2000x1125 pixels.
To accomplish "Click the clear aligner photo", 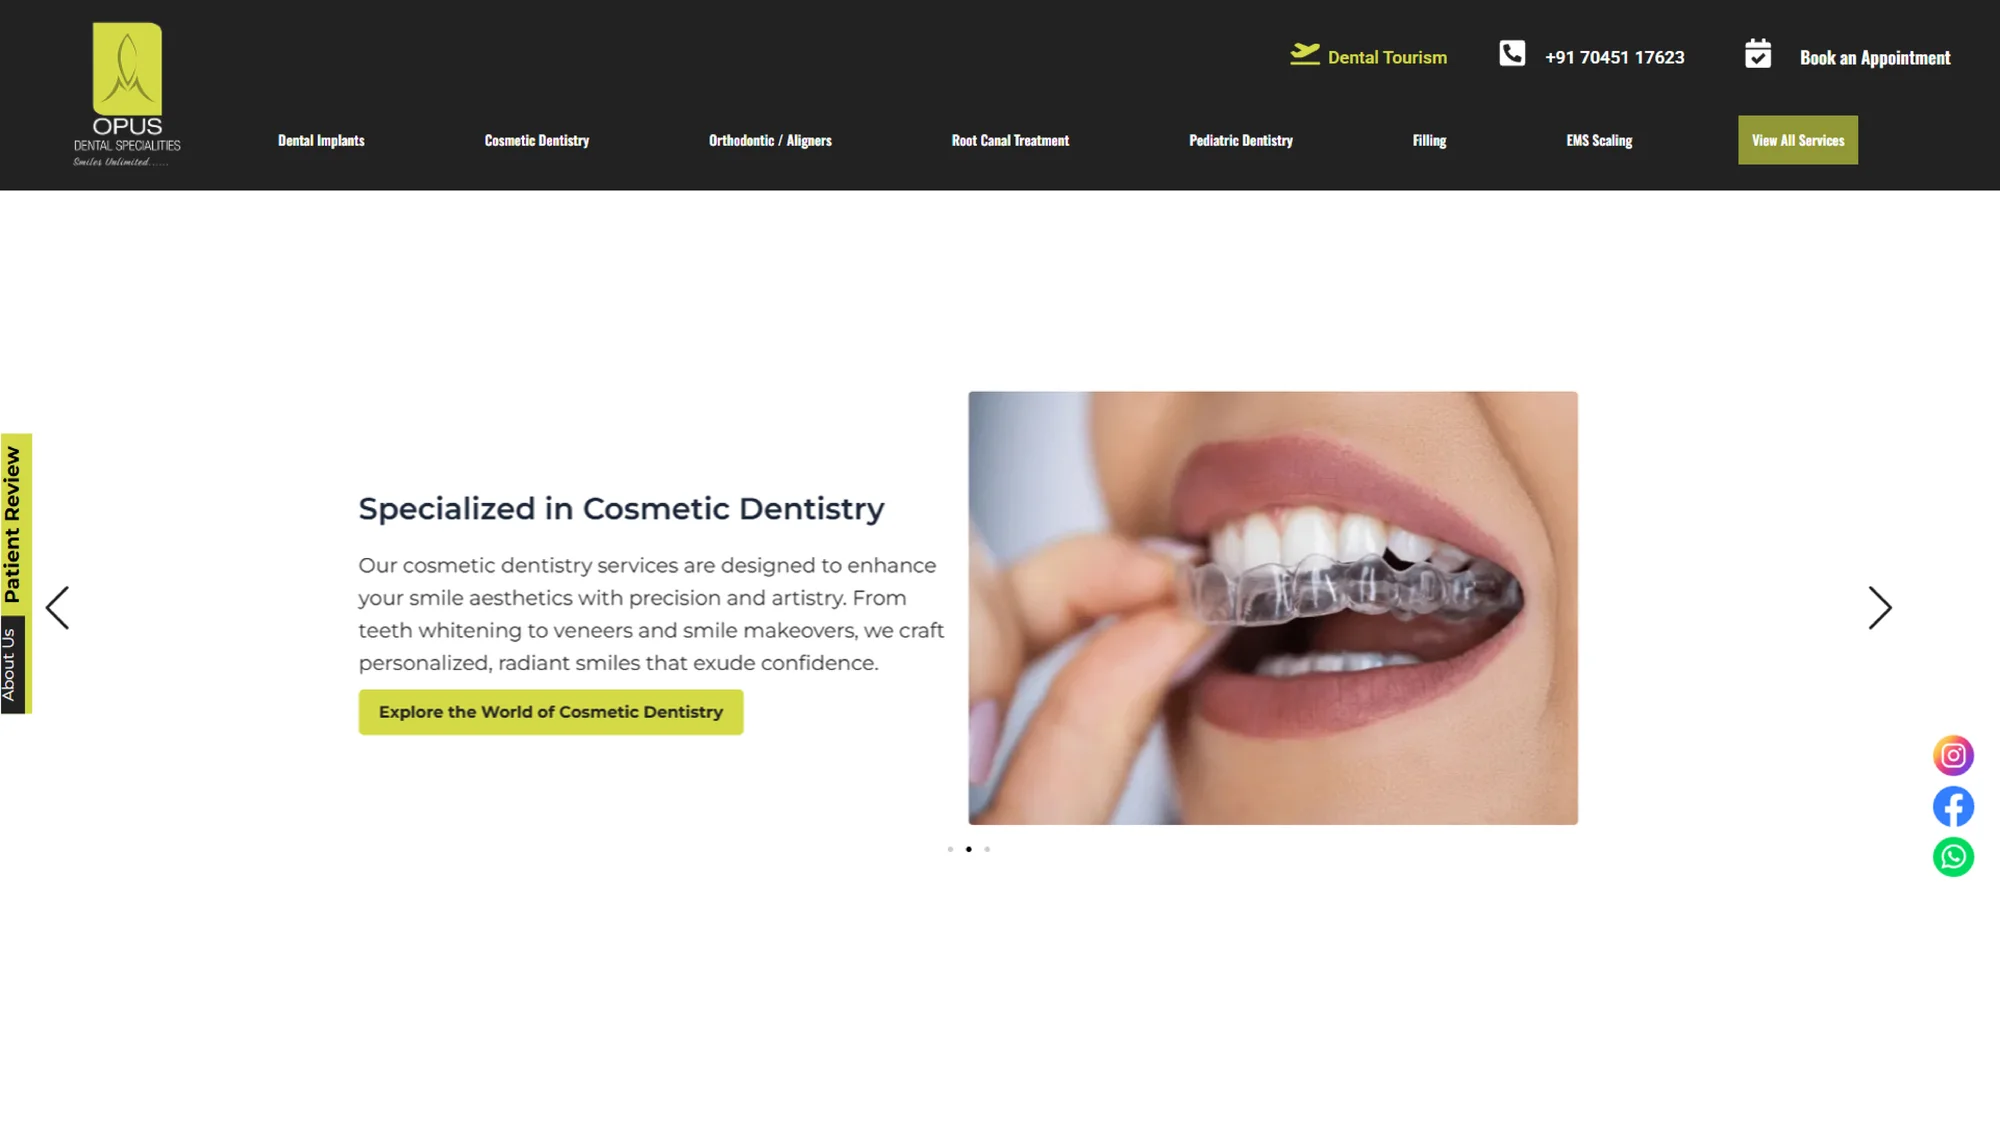I will (x=1273, y=608).
